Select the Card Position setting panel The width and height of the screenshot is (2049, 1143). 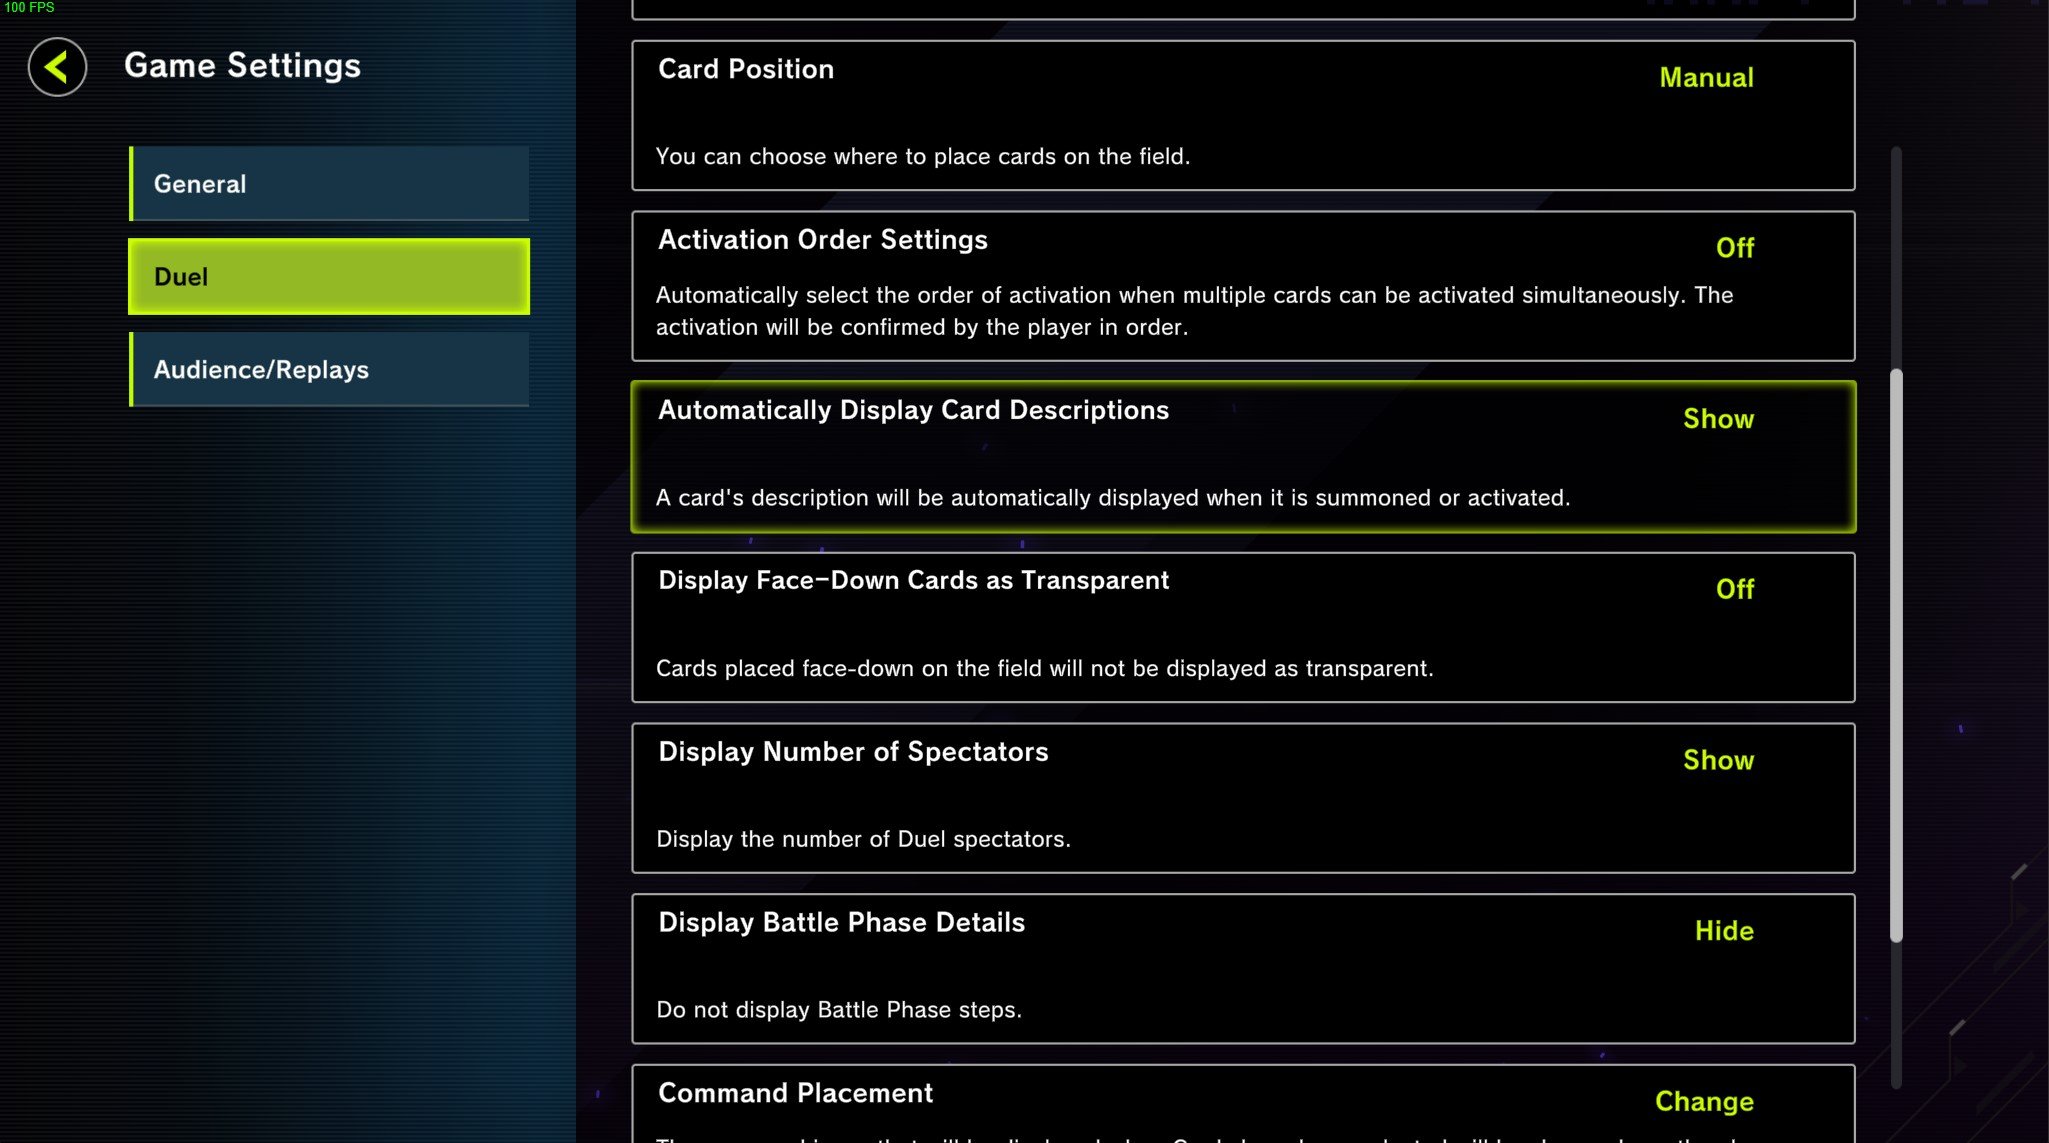[x=1242, y=116]
